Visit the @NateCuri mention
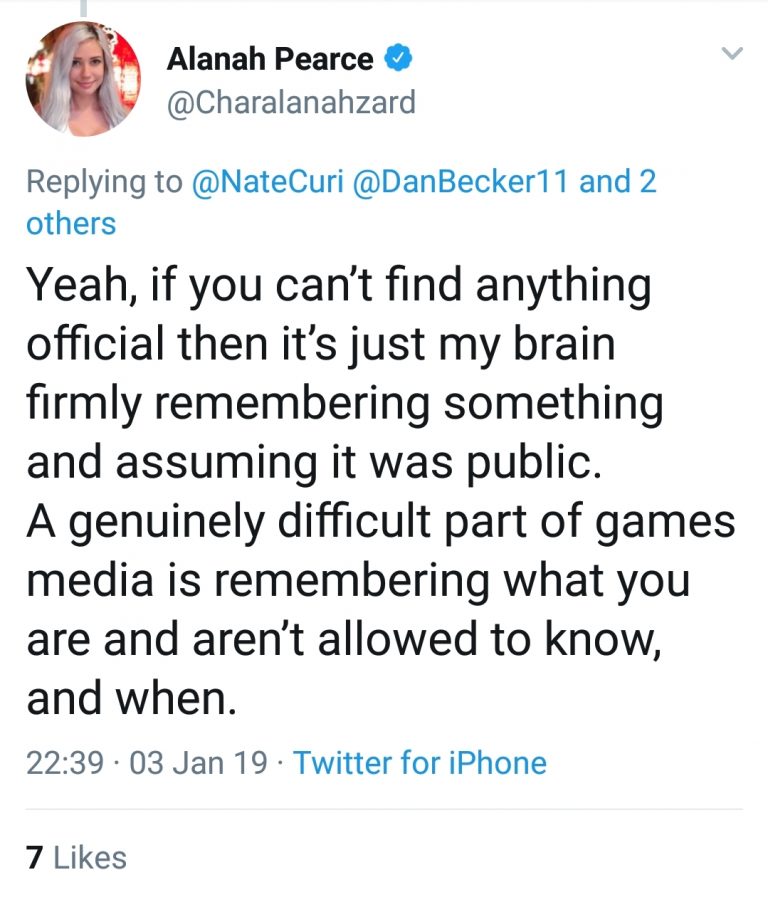Viewport: 768px width, 902px height. (x=267, y=183)
